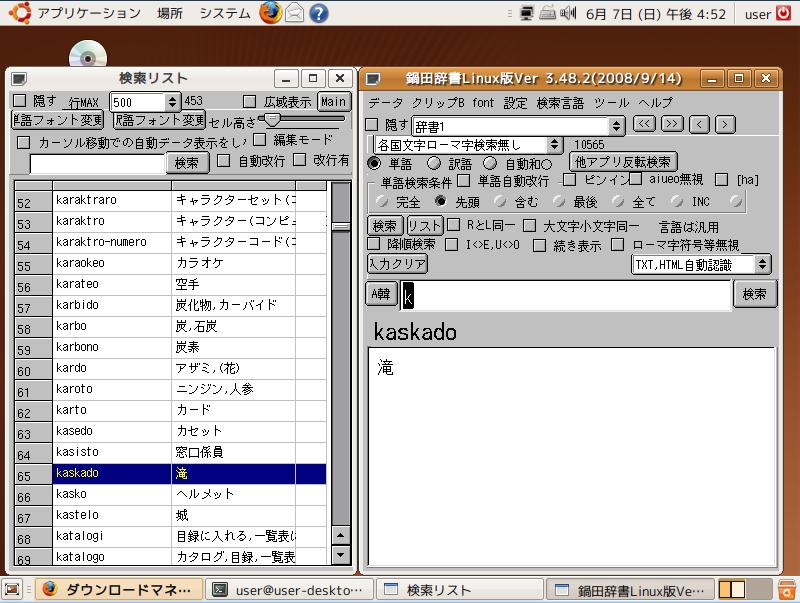This screenshot has height=603, width=800.
Task: Click the 行MAX 500 spinner arrows
Action: 173,103
